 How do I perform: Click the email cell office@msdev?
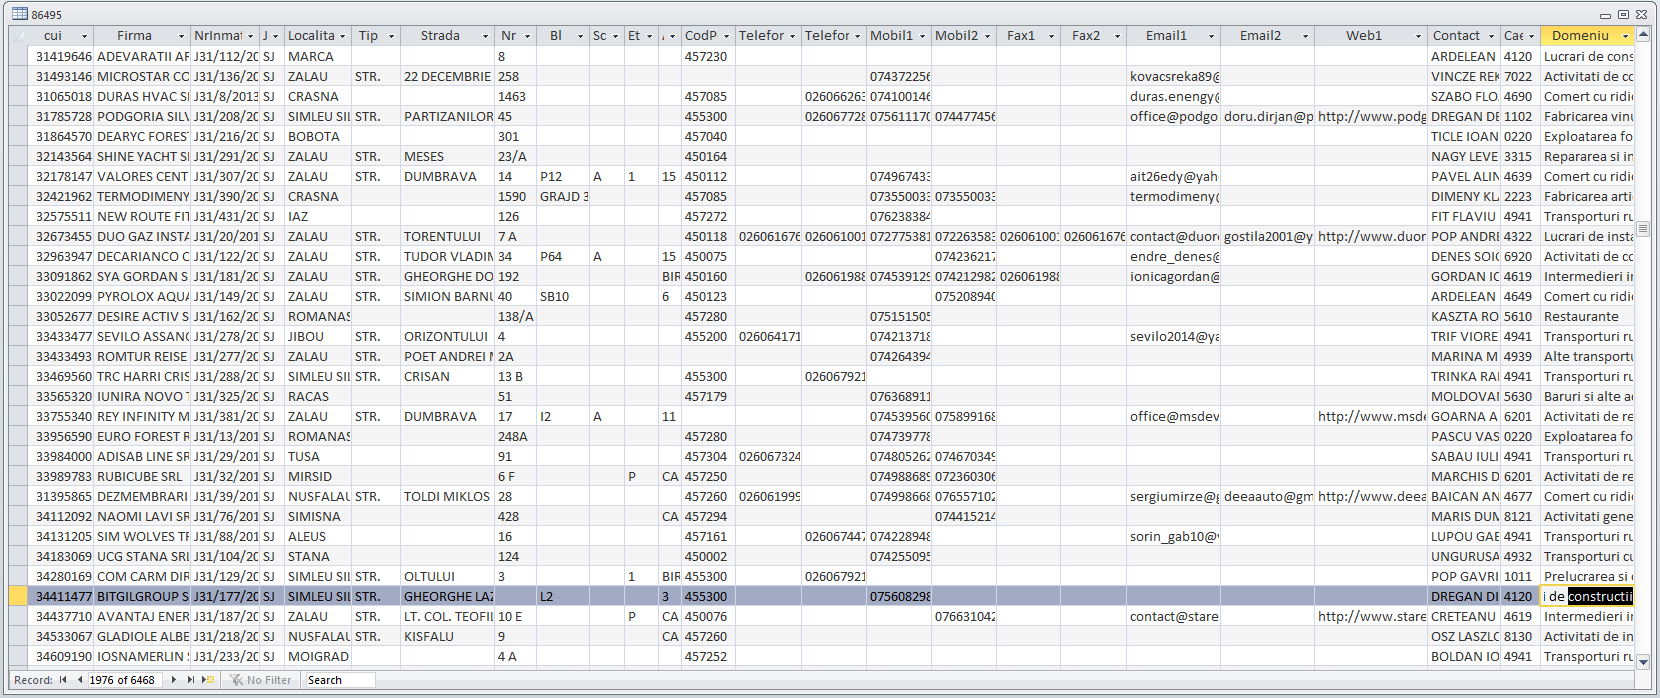(1173, 417)
